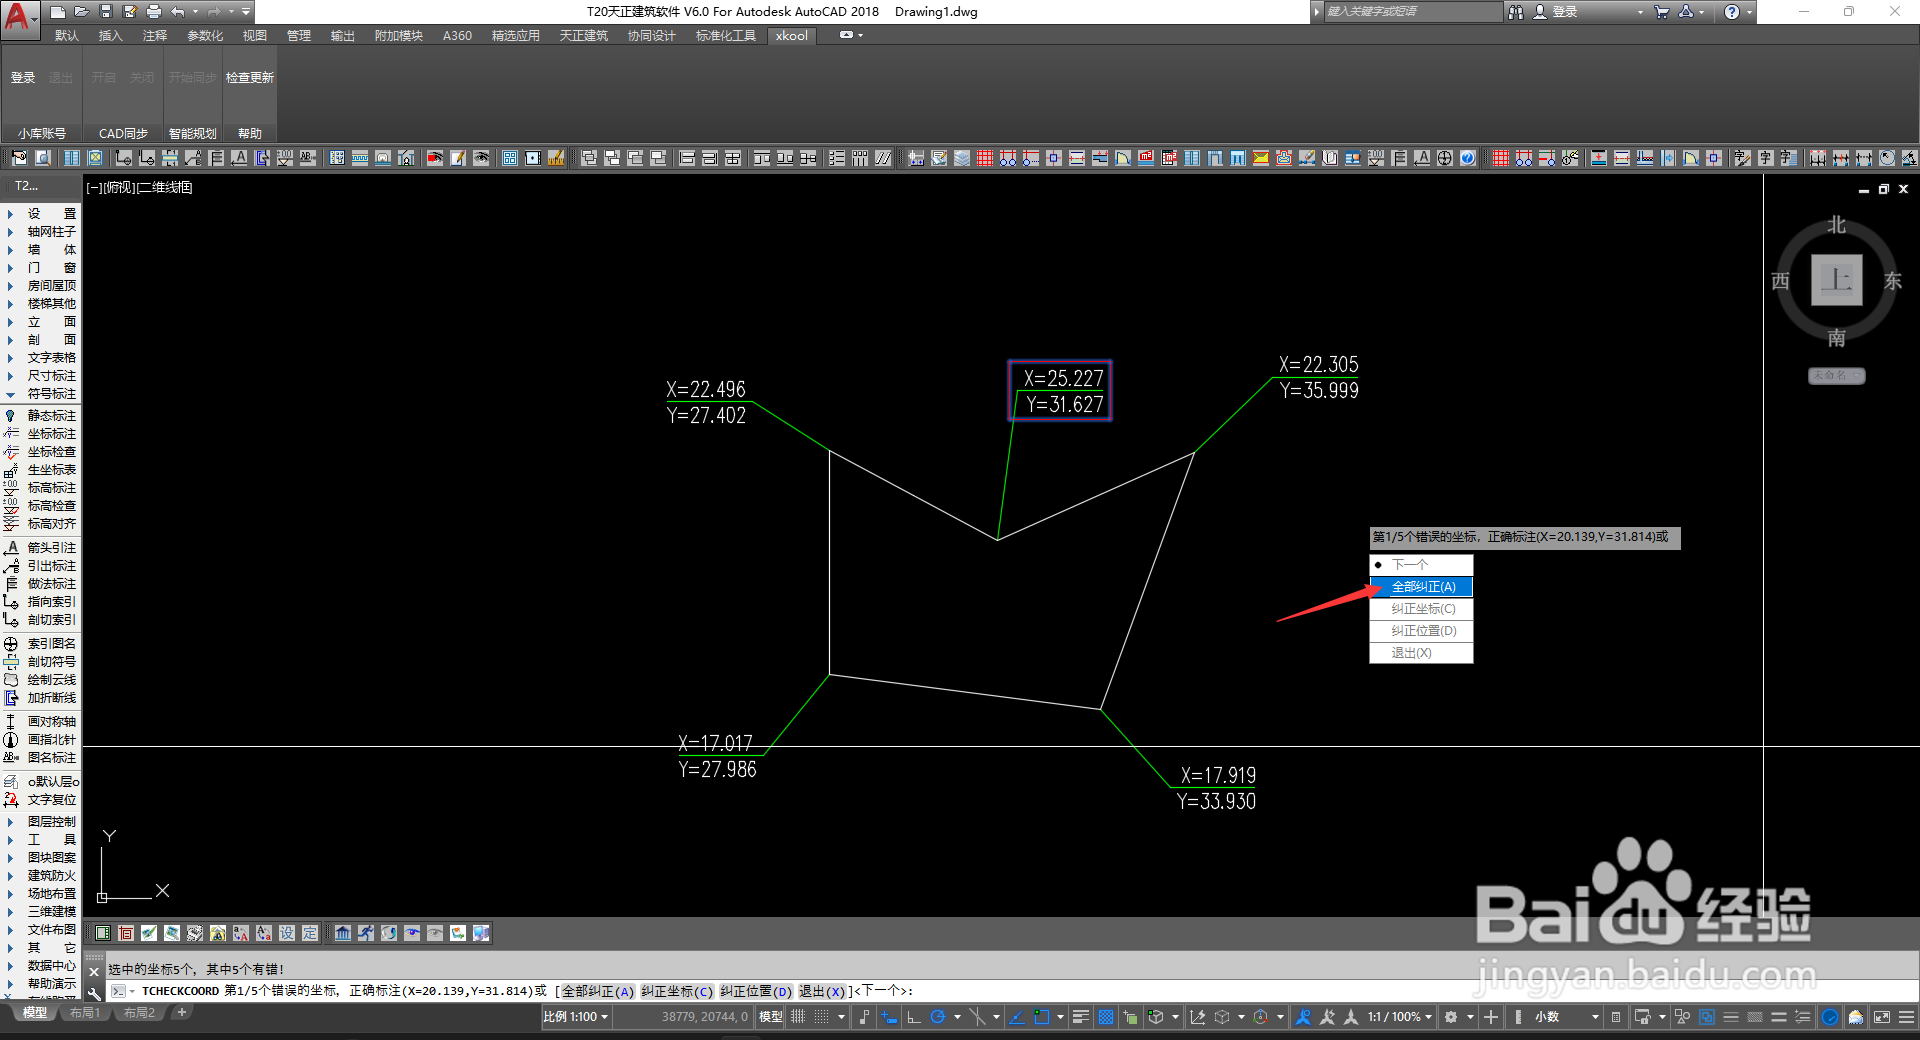Click 登录 button in xkool ribbon

(x=23, y=78)
